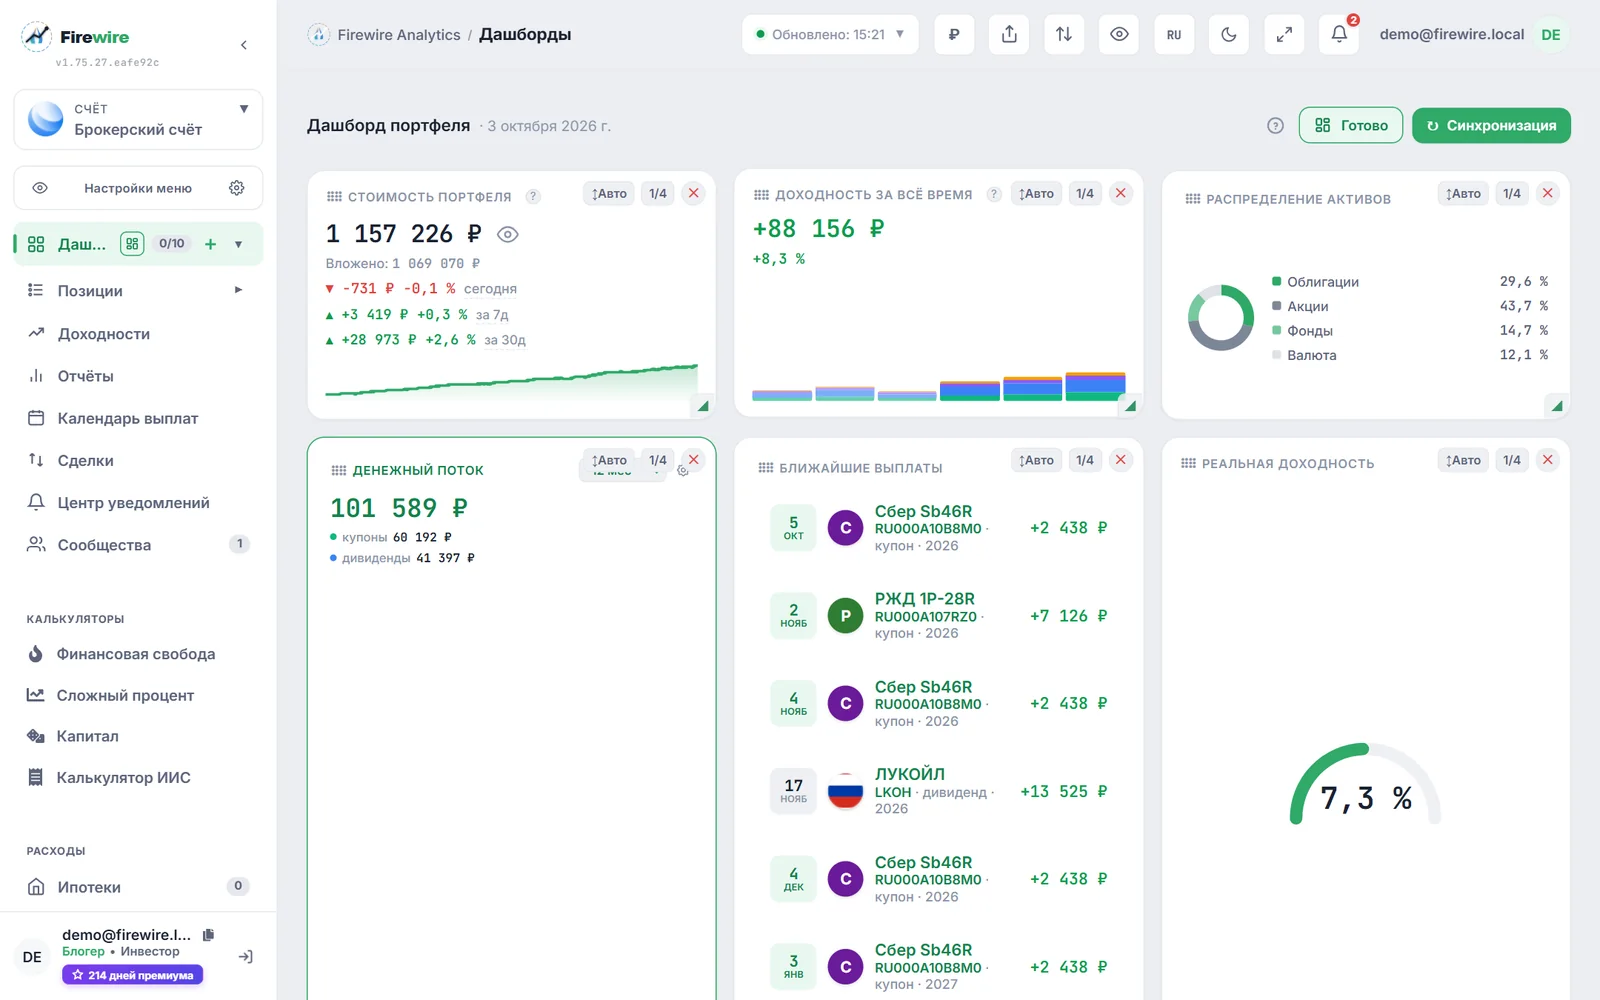Image resolution: width=1600 pixels, height=1000 pixels.
Task: Click the 214 дней премиума badge
Action: coord(133,975)
